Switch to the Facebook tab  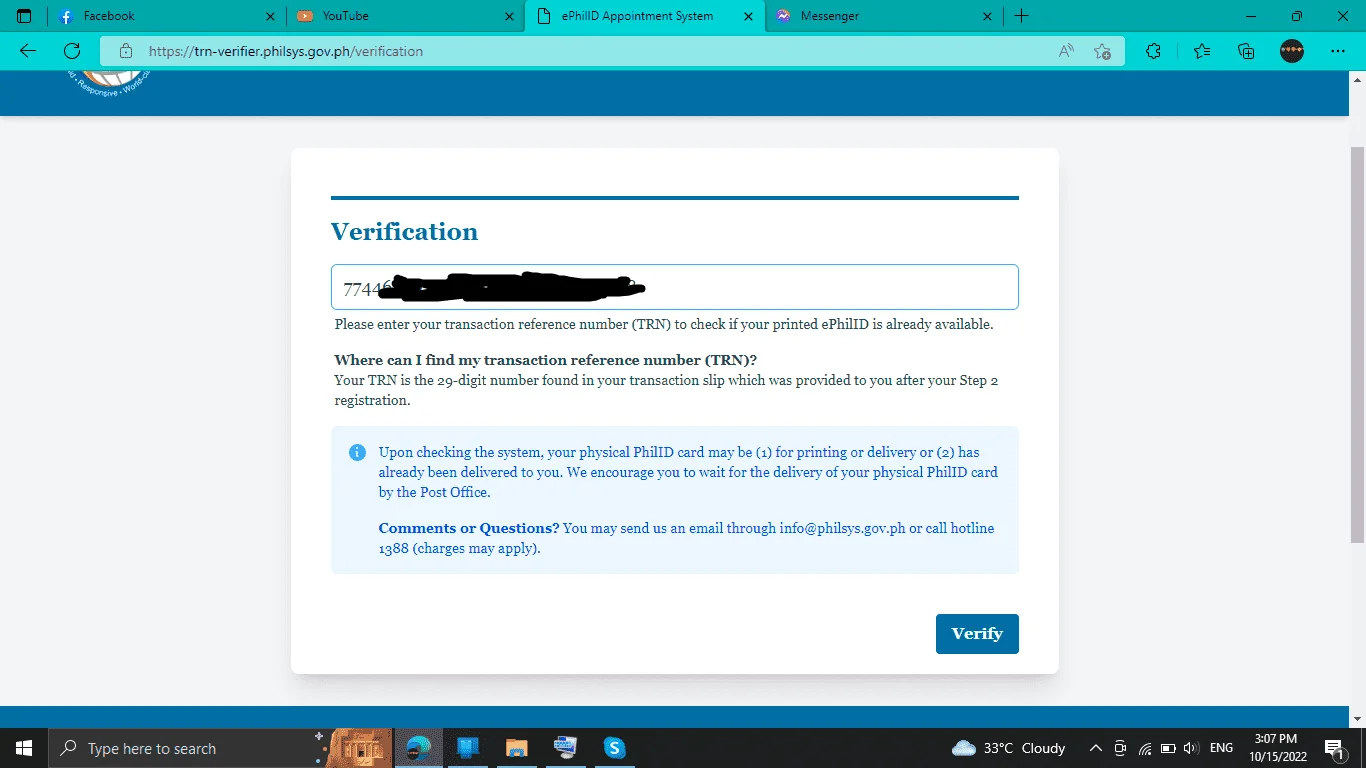tap(166, 16)
